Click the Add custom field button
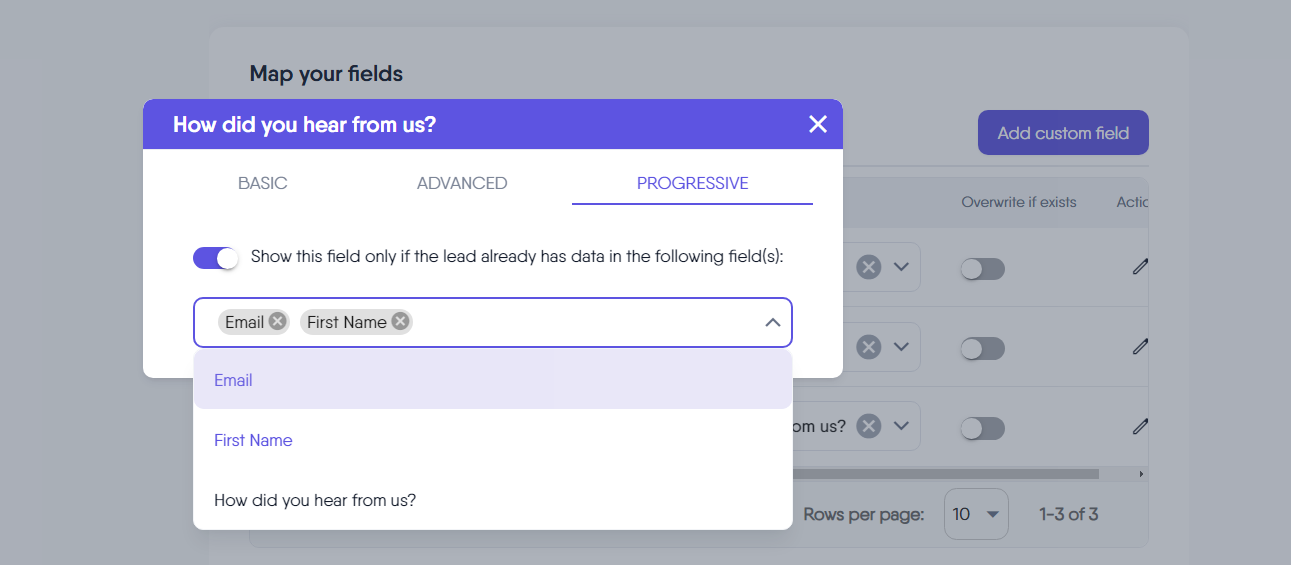 click(x=1063, y=133)
